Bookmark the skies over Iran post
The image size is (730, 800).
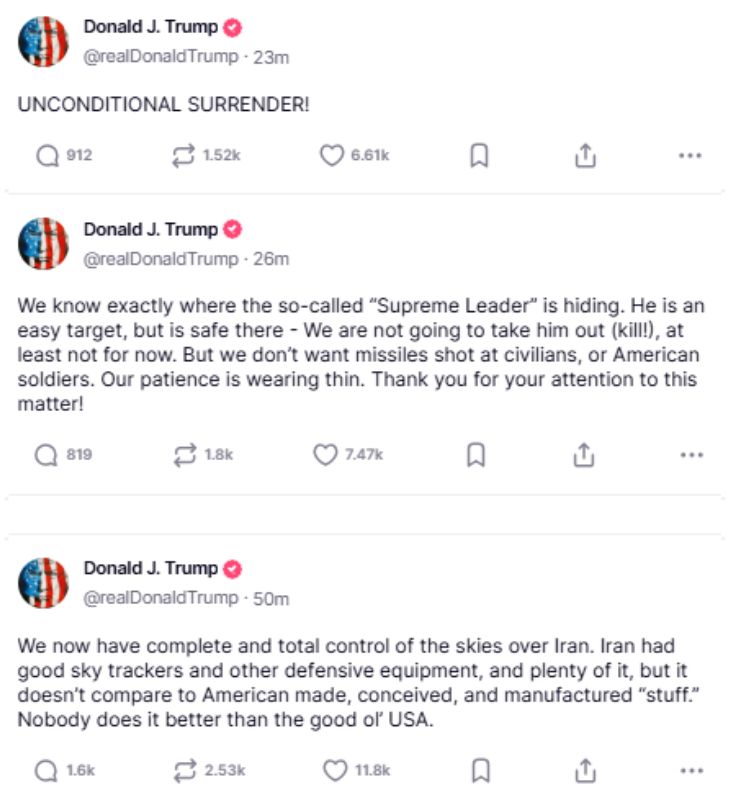481,770
